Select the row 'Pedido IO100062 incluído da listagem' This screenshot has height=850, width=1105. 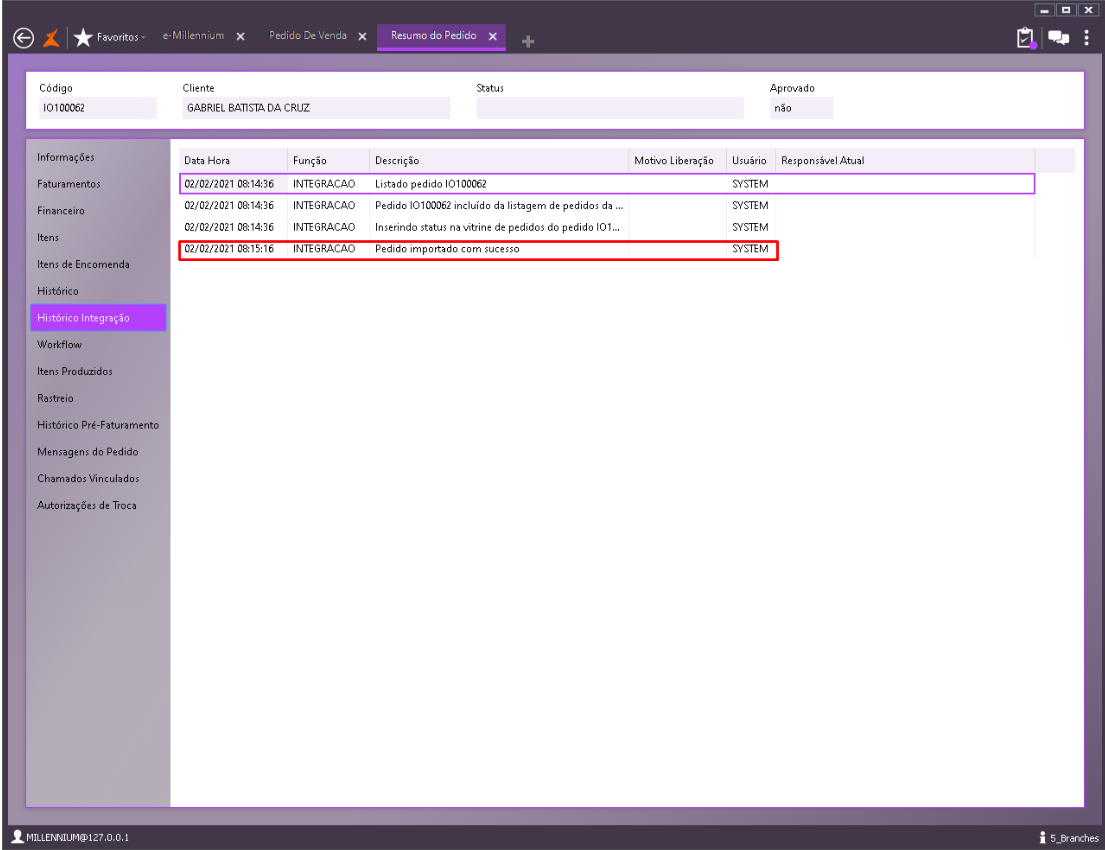tap(607, 206)
